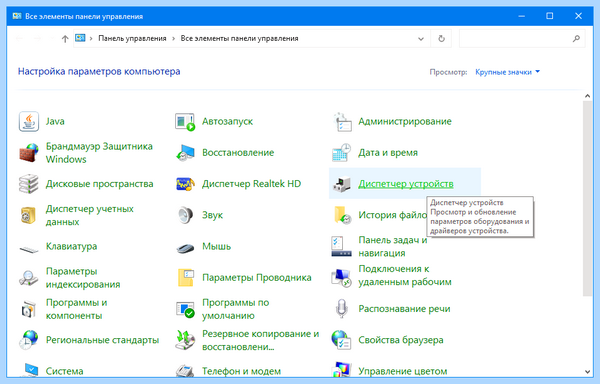This screenshot has width=600, height=384.
Task: Click the Звук speaker icon
Action: pos(185,215)
